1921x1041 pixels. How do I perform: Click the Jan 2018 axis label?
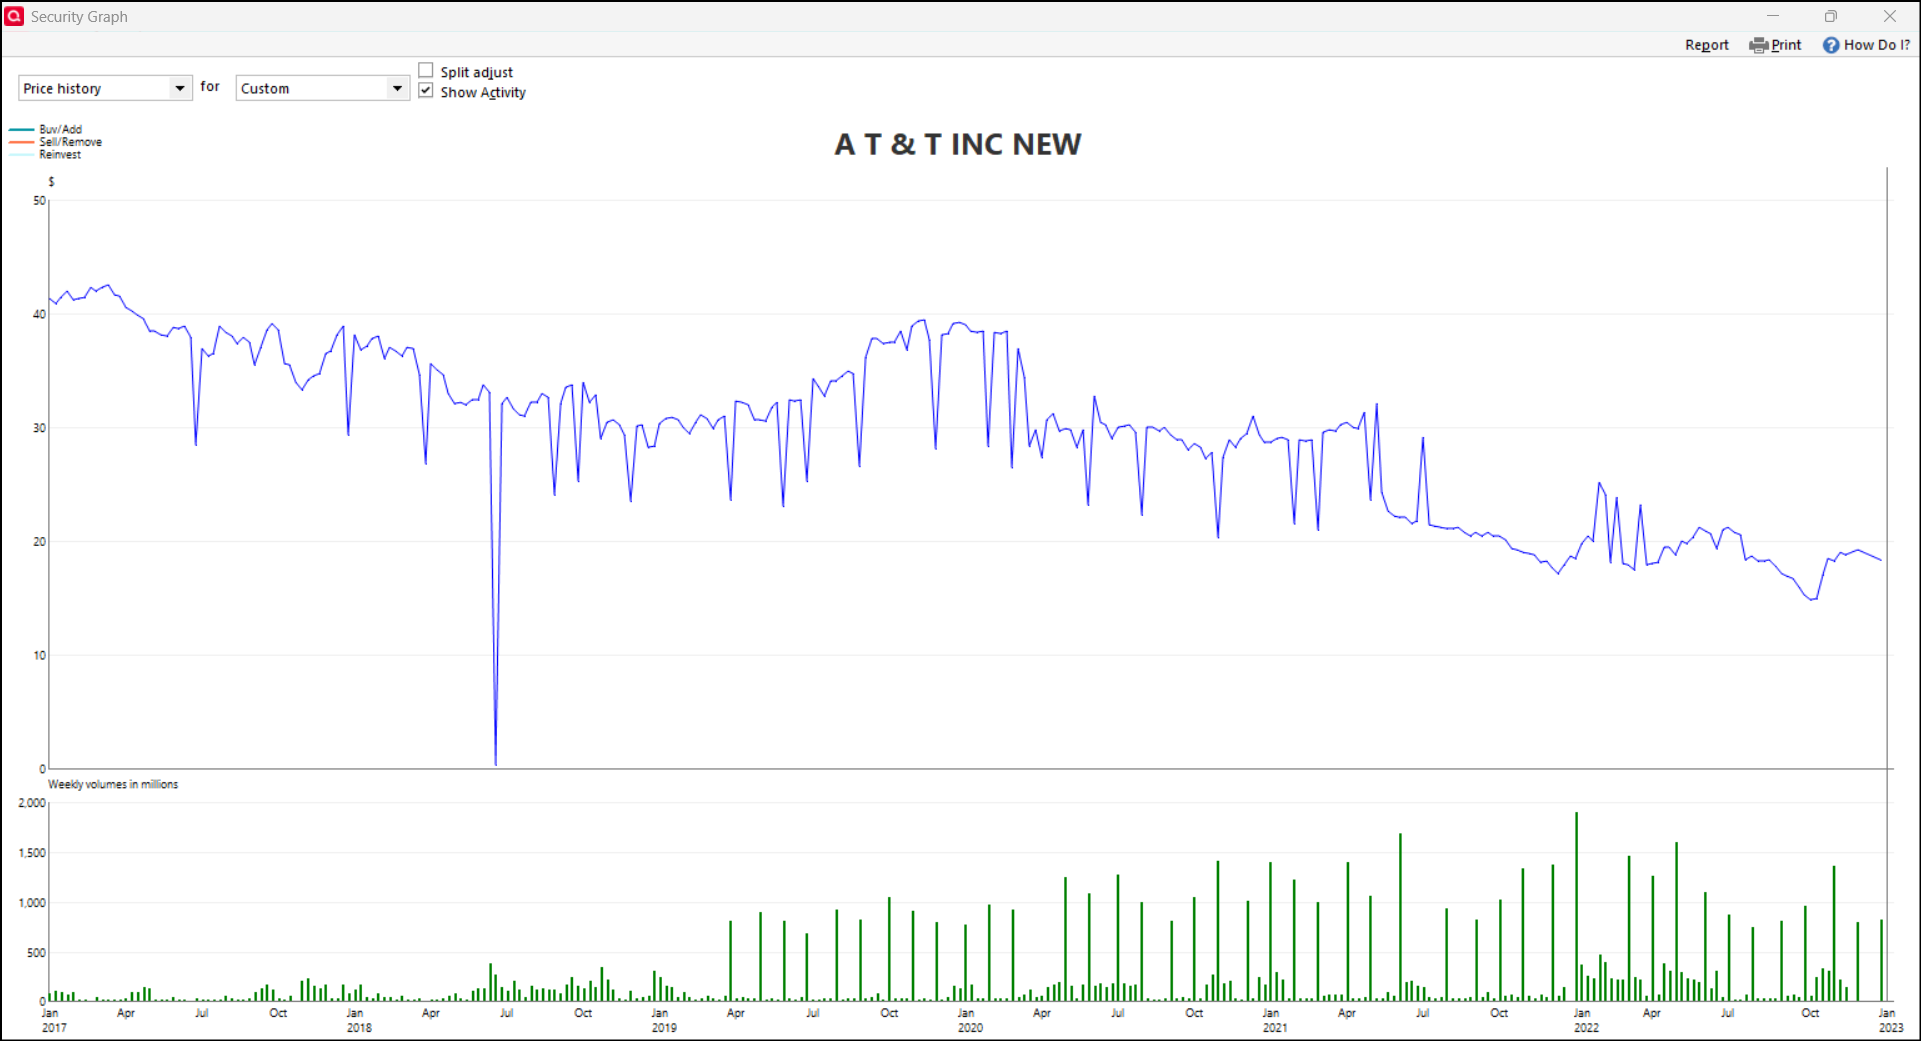coord(358,1020)
